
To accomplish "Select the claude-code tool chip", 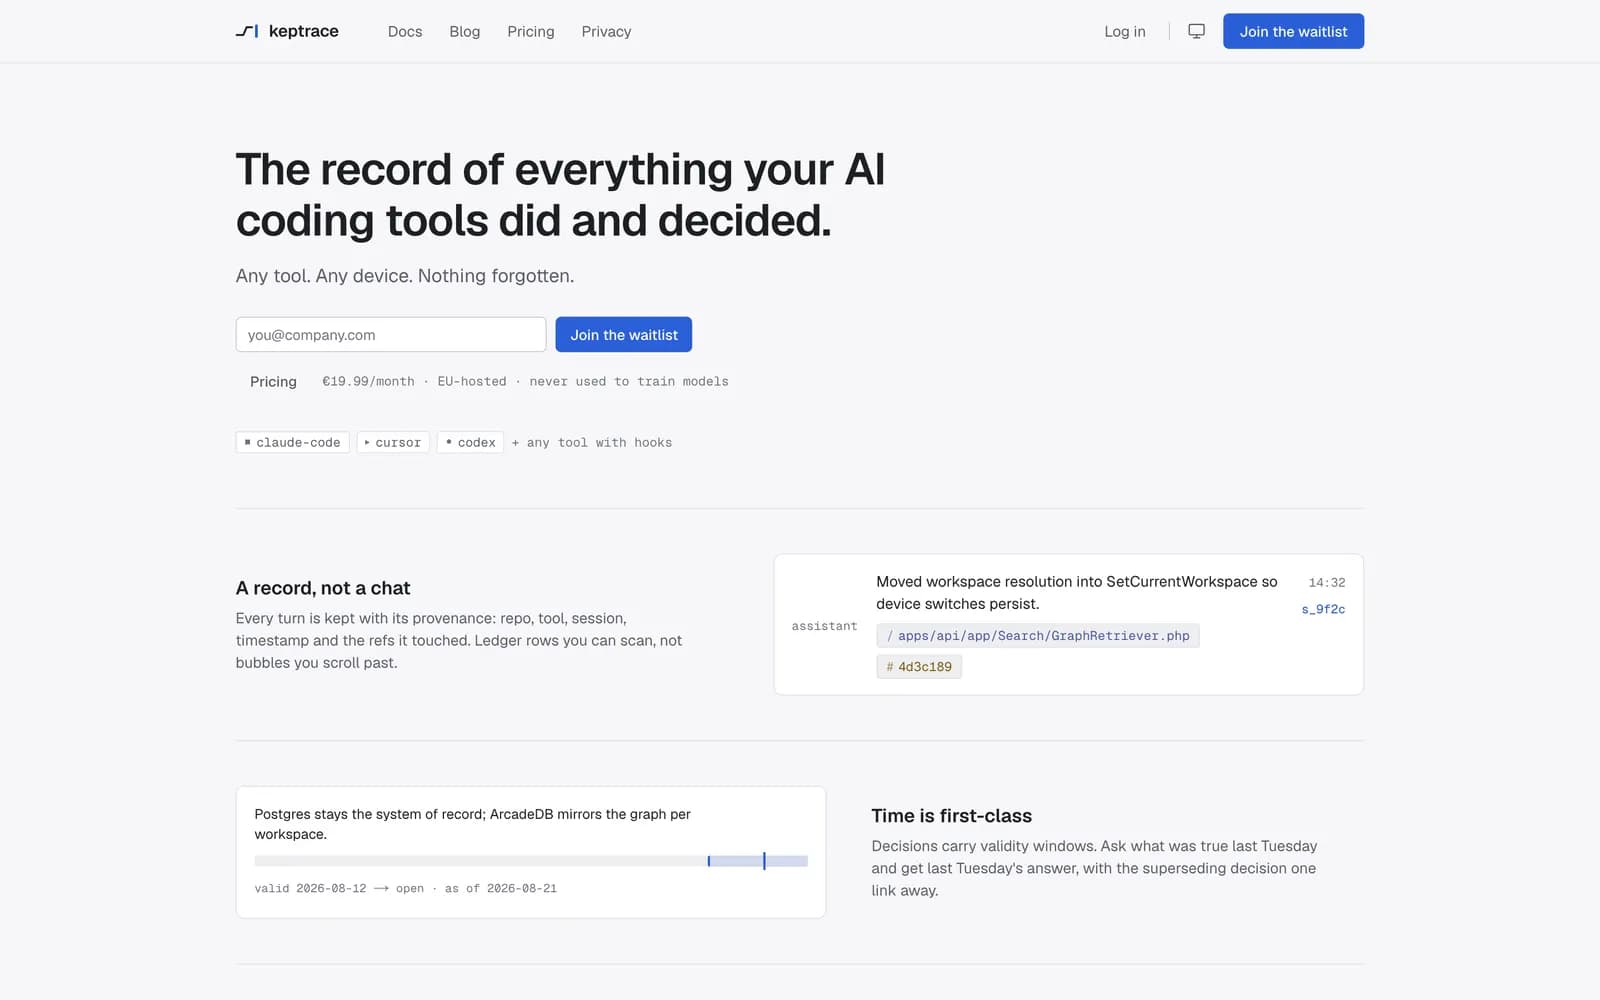I will 293,442.
